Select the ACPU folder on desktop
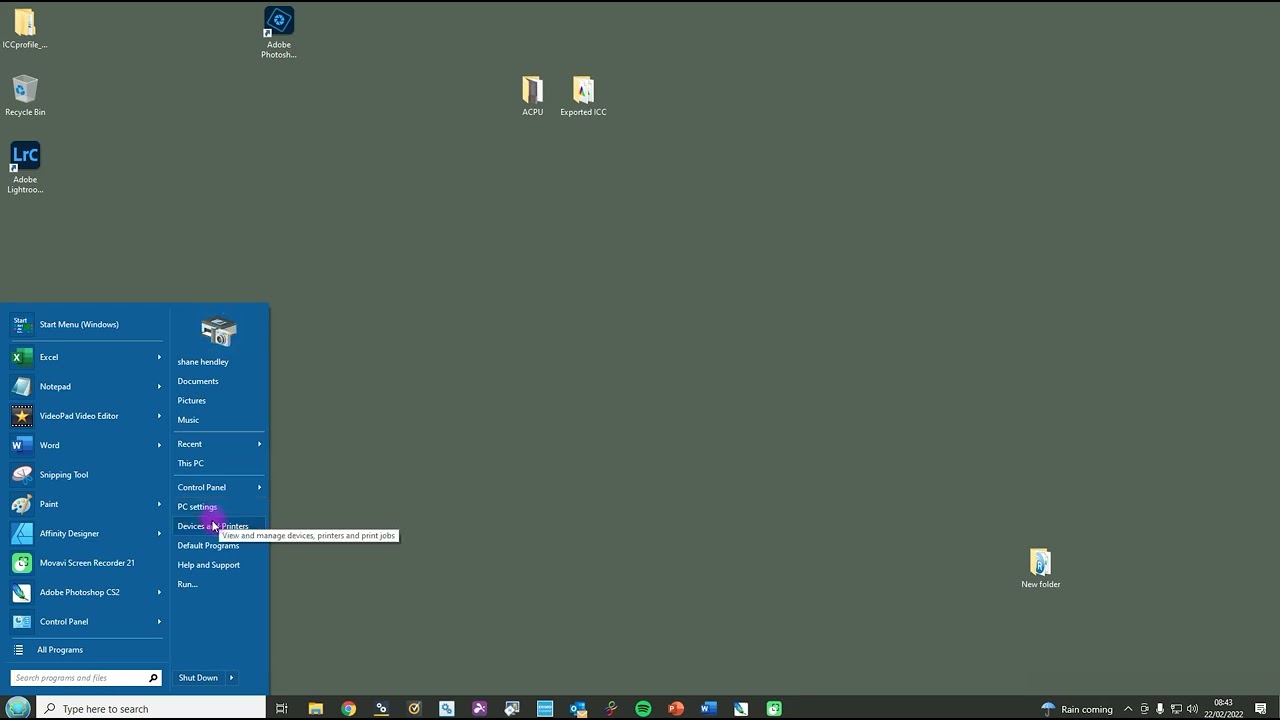The width and height of the screenshot is (1280, 720). 532,96
